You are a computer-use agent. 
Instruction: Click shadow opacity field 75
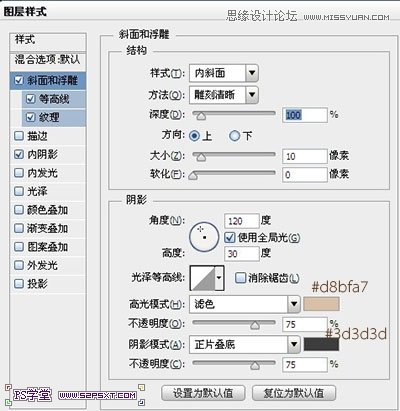coord(305,364)
